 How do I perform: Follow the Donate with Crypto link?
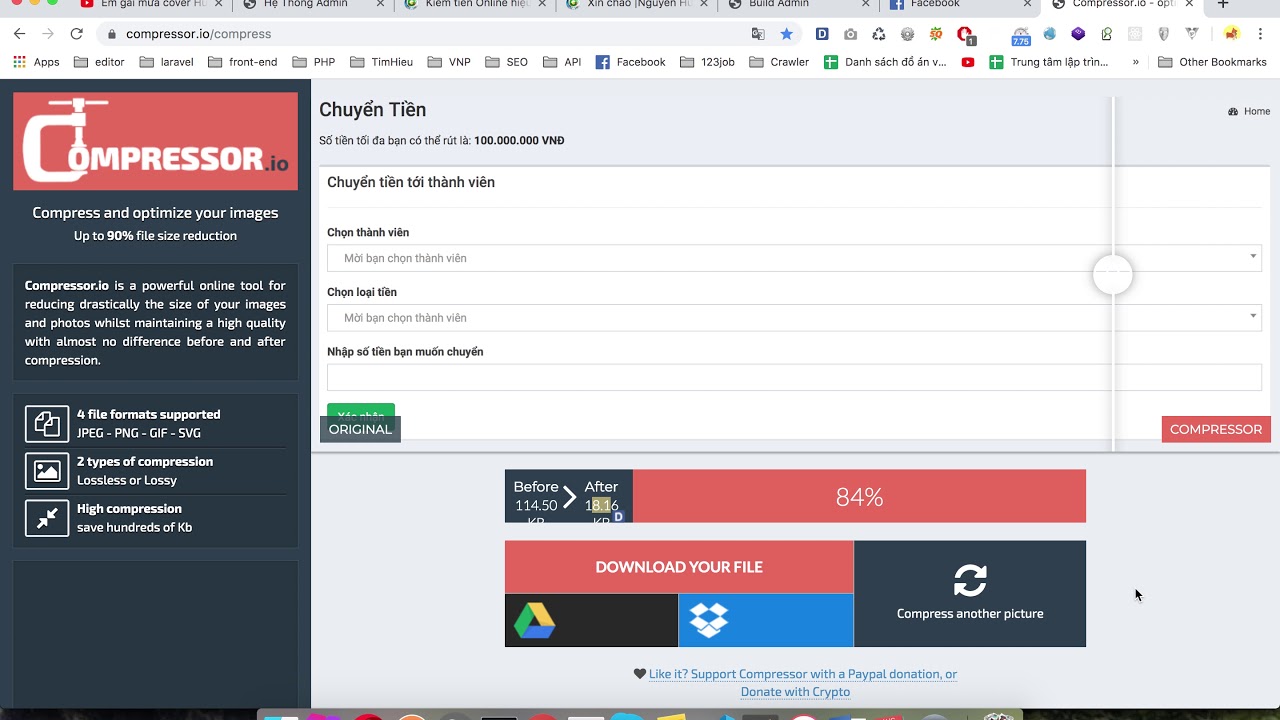(x=795, y=692)
